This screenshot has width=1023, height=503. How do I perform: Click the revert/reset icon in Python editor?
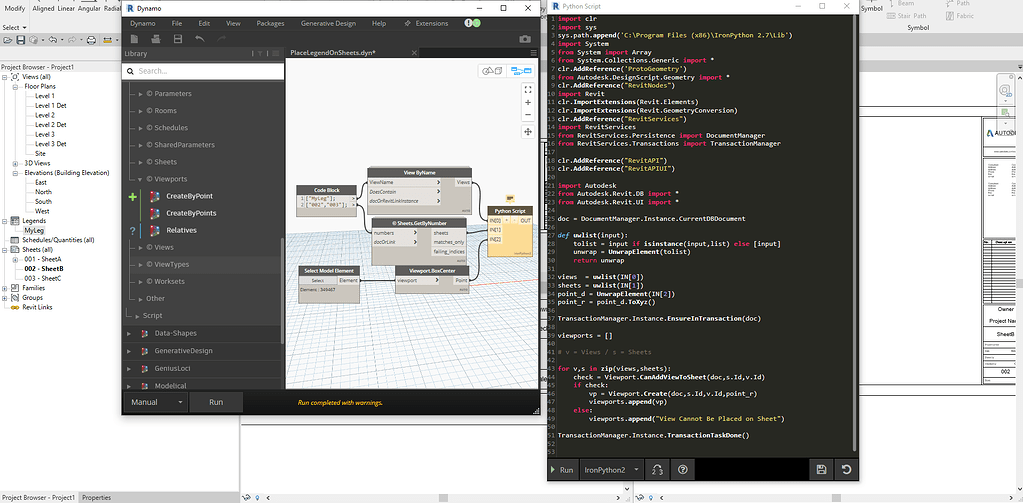point(846,469)
